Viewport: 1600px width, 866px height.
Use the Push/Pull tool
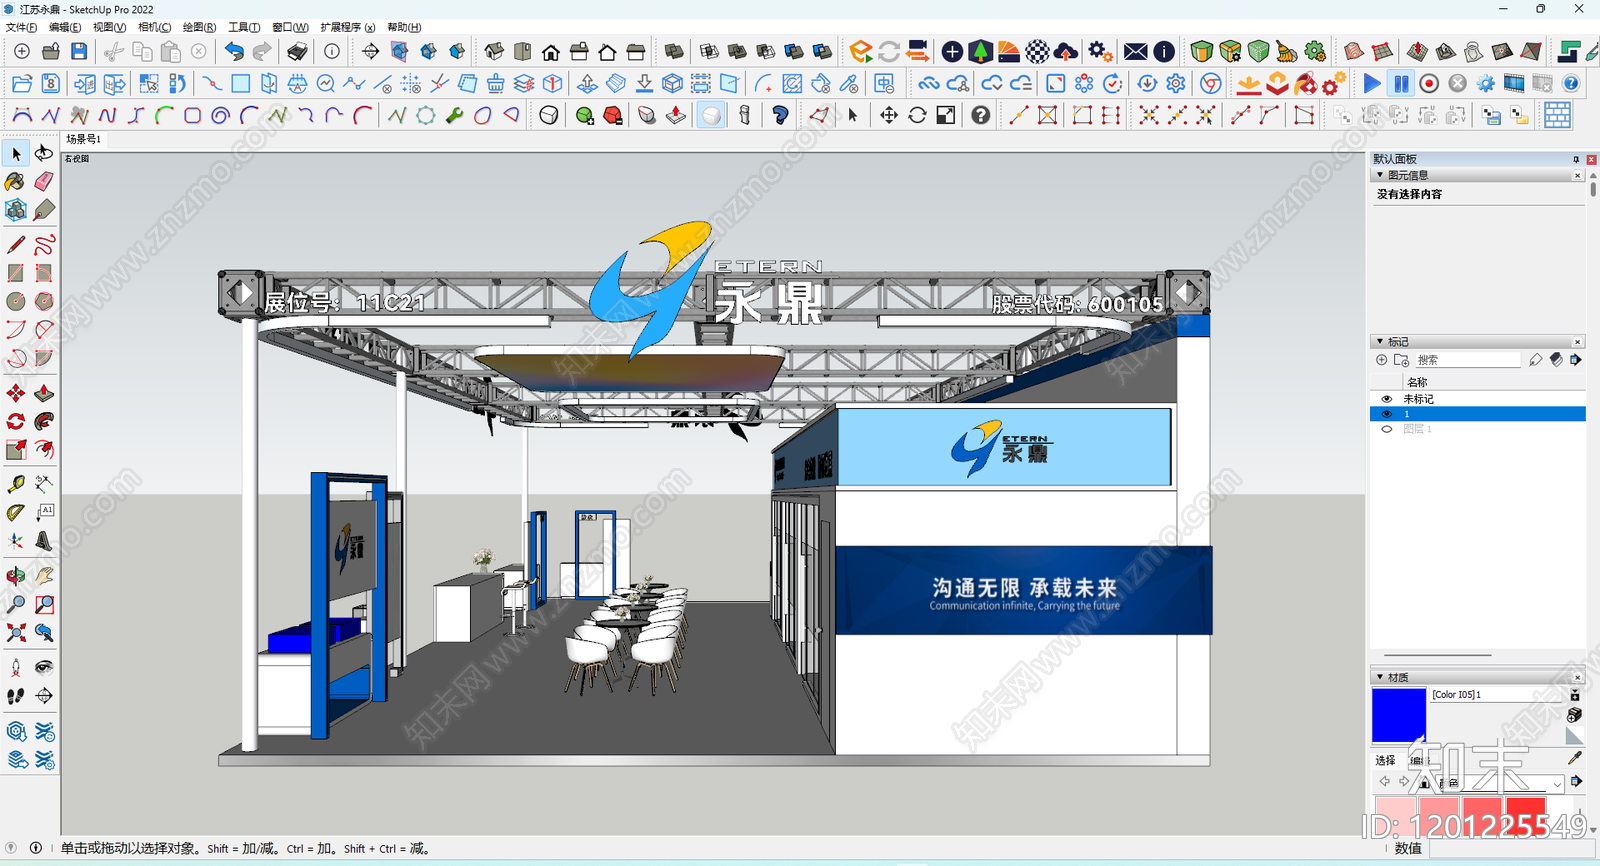44,393
